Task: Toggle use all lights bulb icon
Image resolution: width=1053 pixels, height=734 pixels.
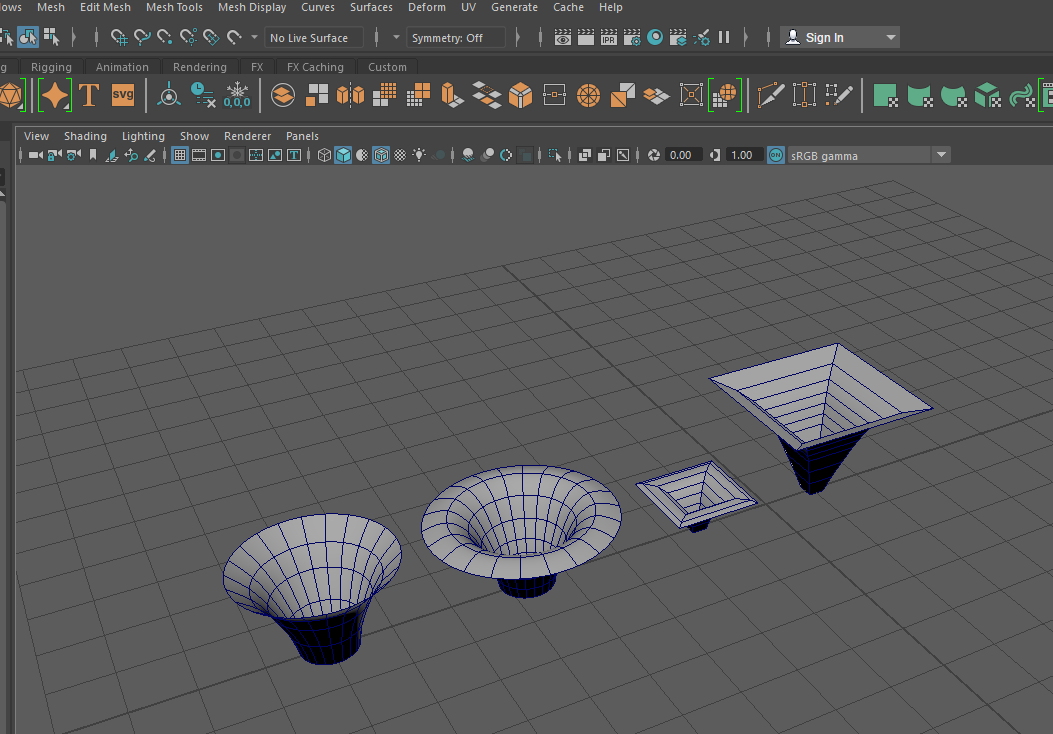Action: pyautogui.click(x=419, y=156)
